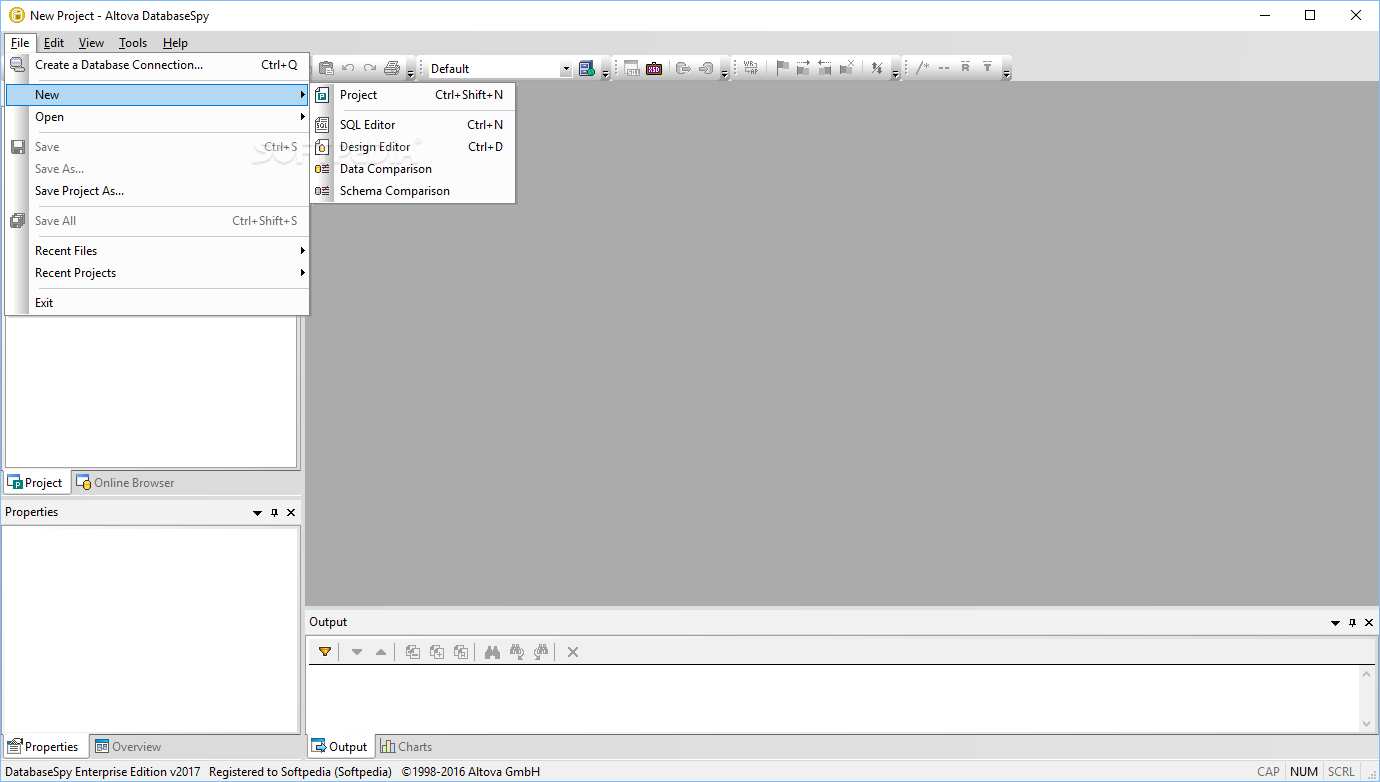Click the remove all bookmarks icon
Image resolution: width=1380 pixels, height=782 pixels.
pos(847,68)
